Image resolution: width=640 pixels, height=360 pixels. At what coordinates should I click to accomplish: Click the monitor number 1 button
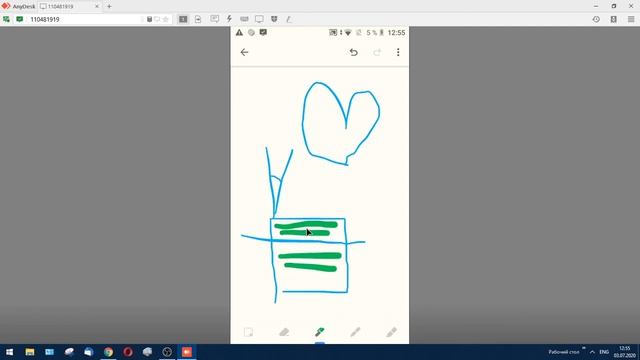coord(183,19)
